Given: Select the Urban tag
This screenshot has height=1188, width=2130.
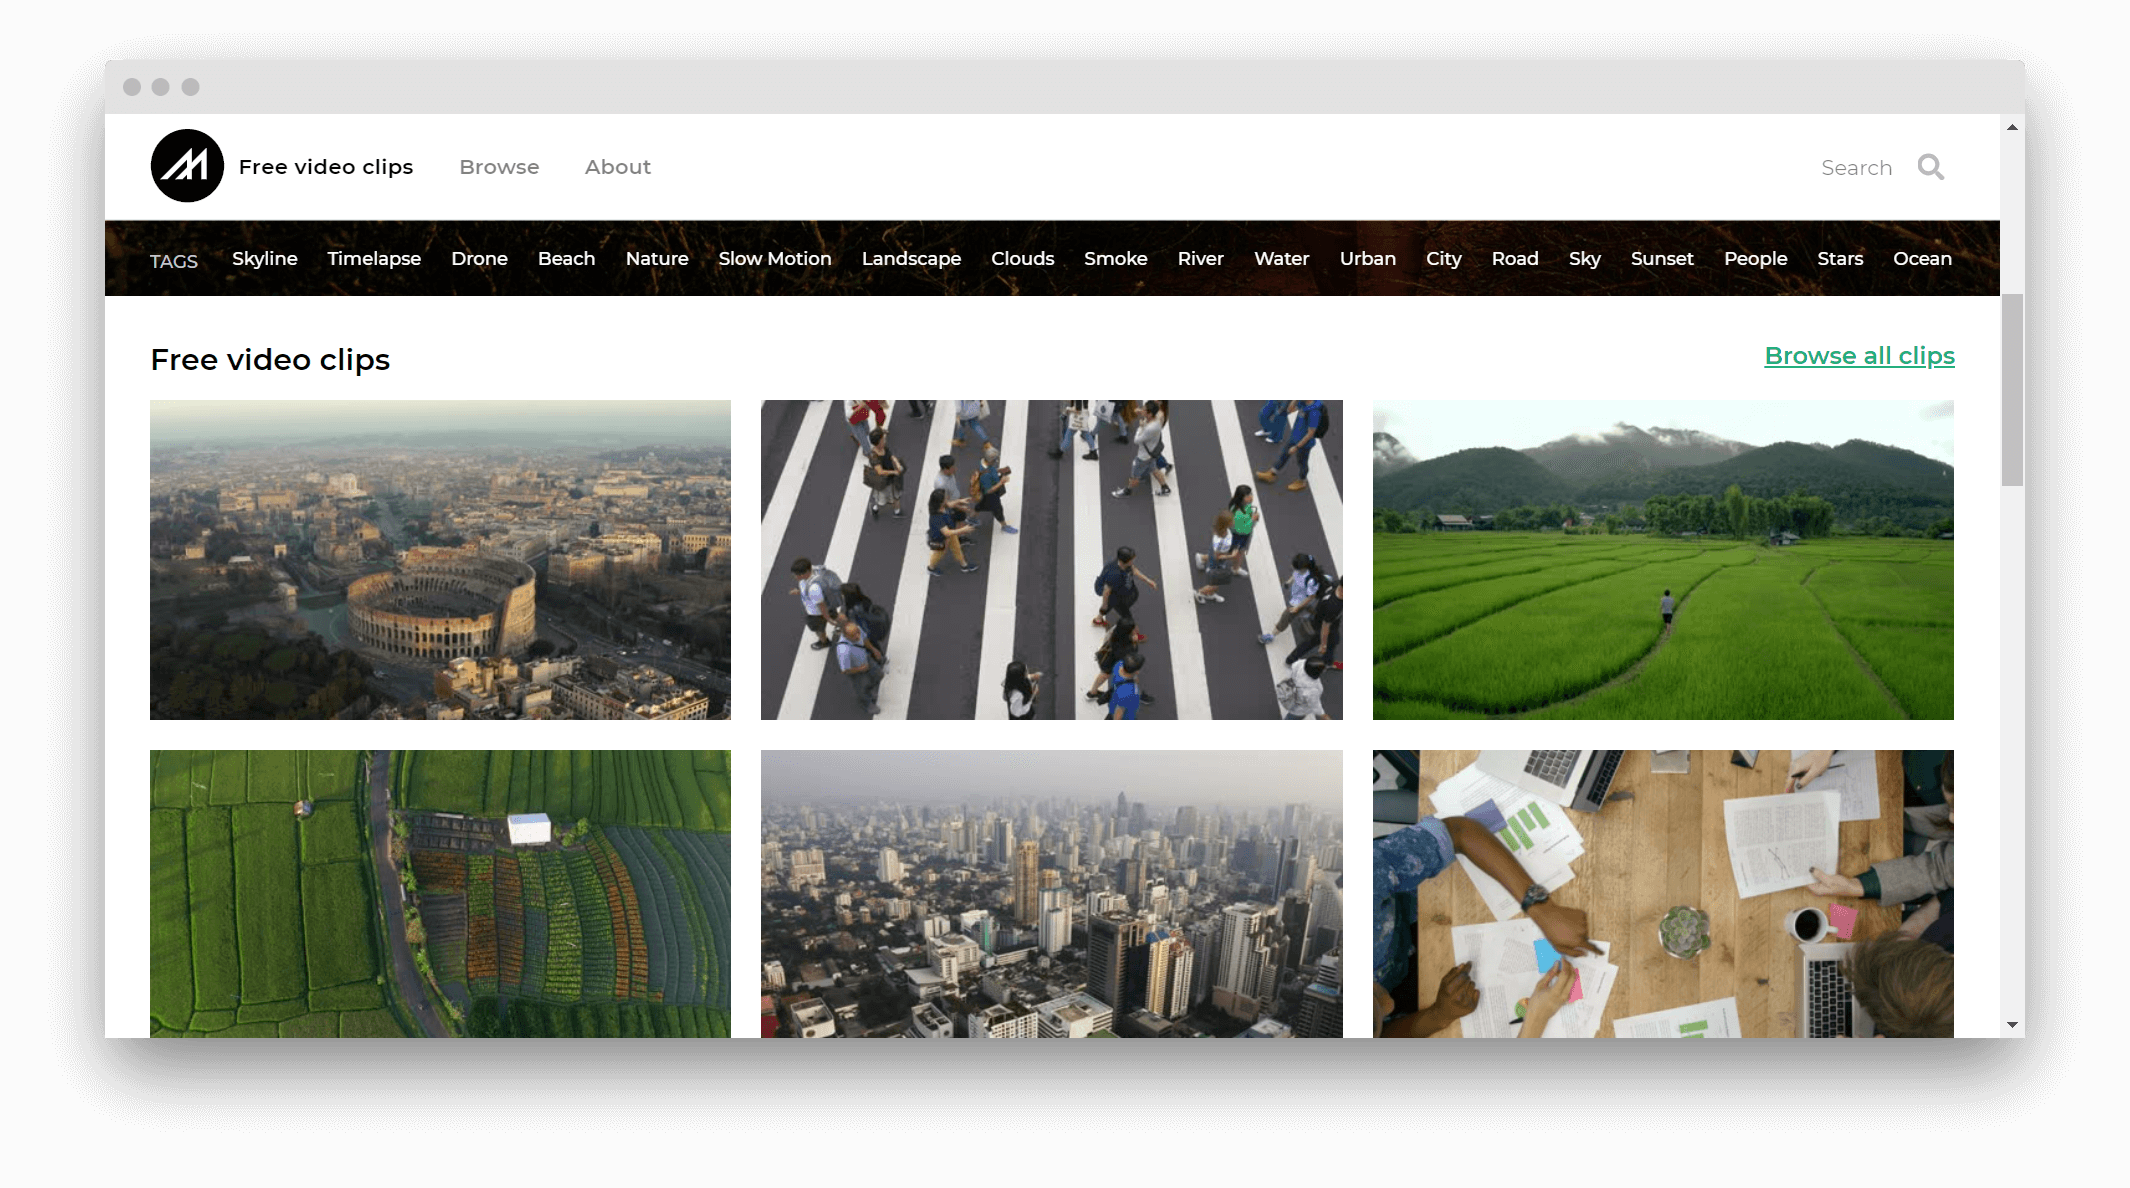Looking at the screenshot, I should [x=1367, y=258].
